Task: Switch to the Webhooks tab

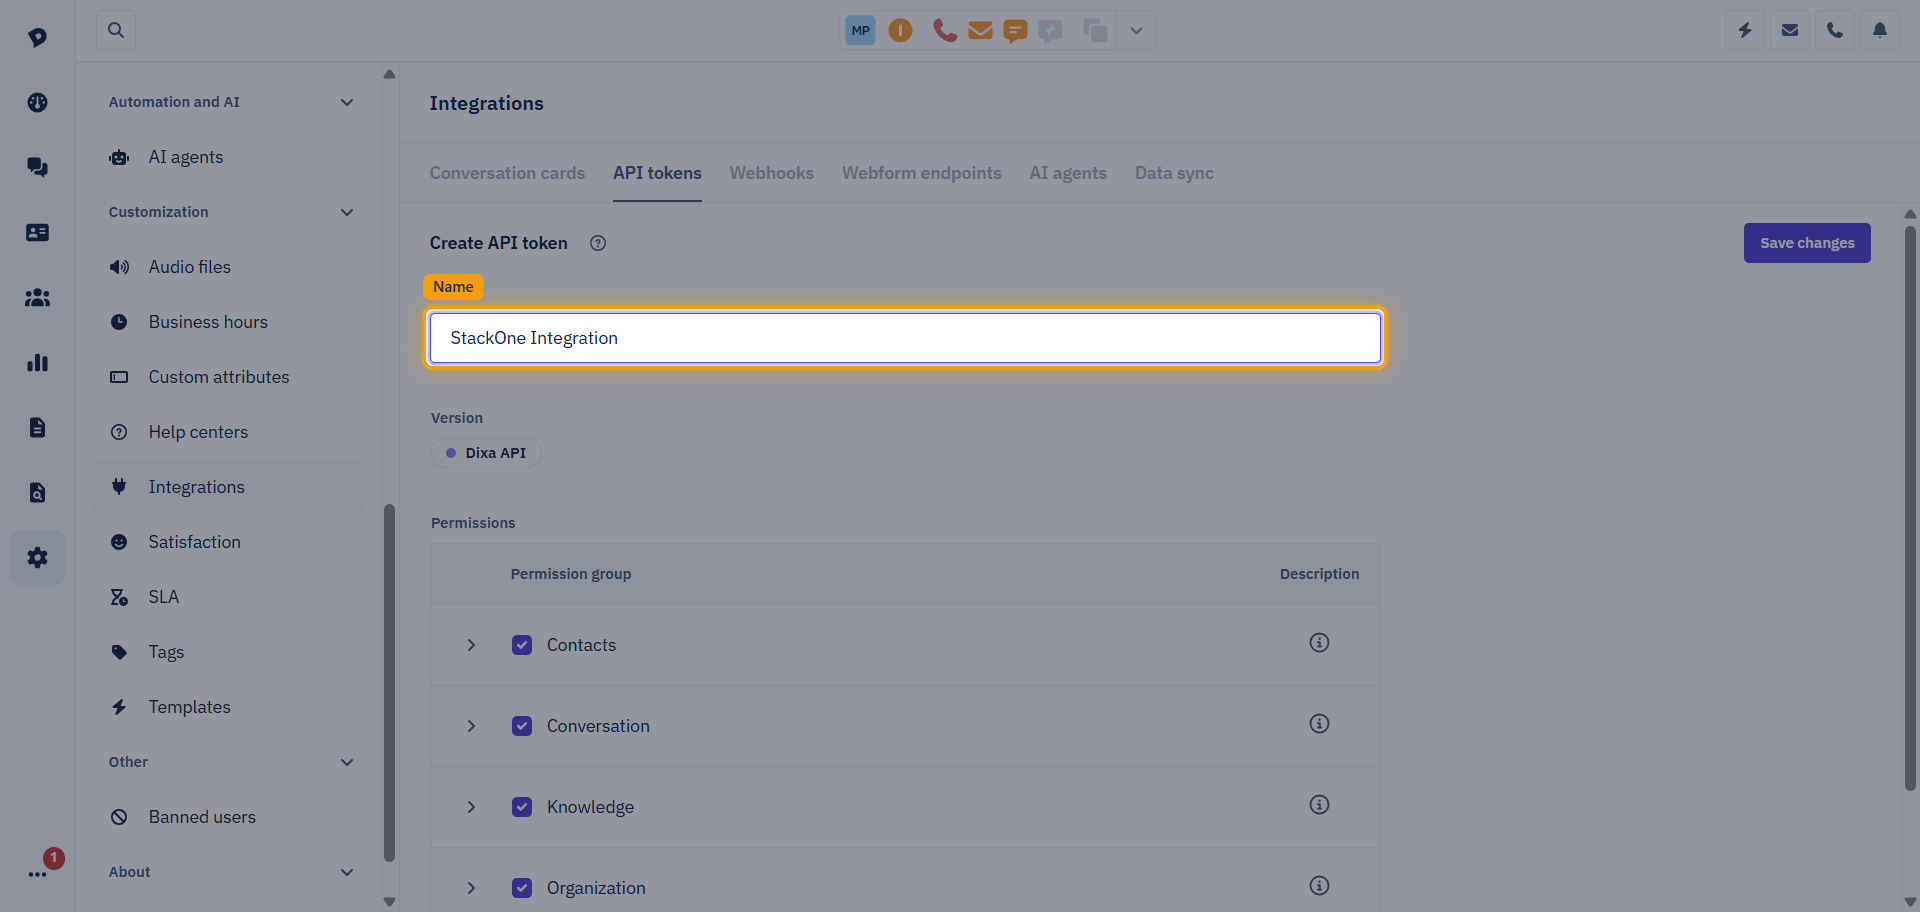Action: [771, 173]
